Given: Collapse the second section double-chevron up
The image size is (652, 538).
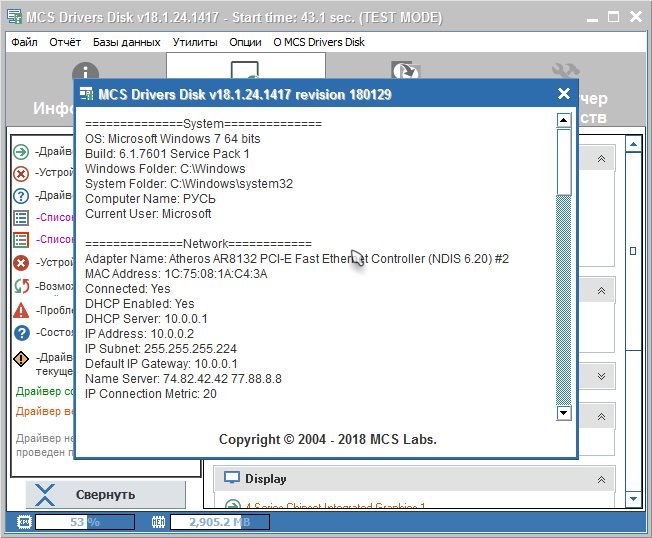Looking at the screenshot, I should (601, 291).
